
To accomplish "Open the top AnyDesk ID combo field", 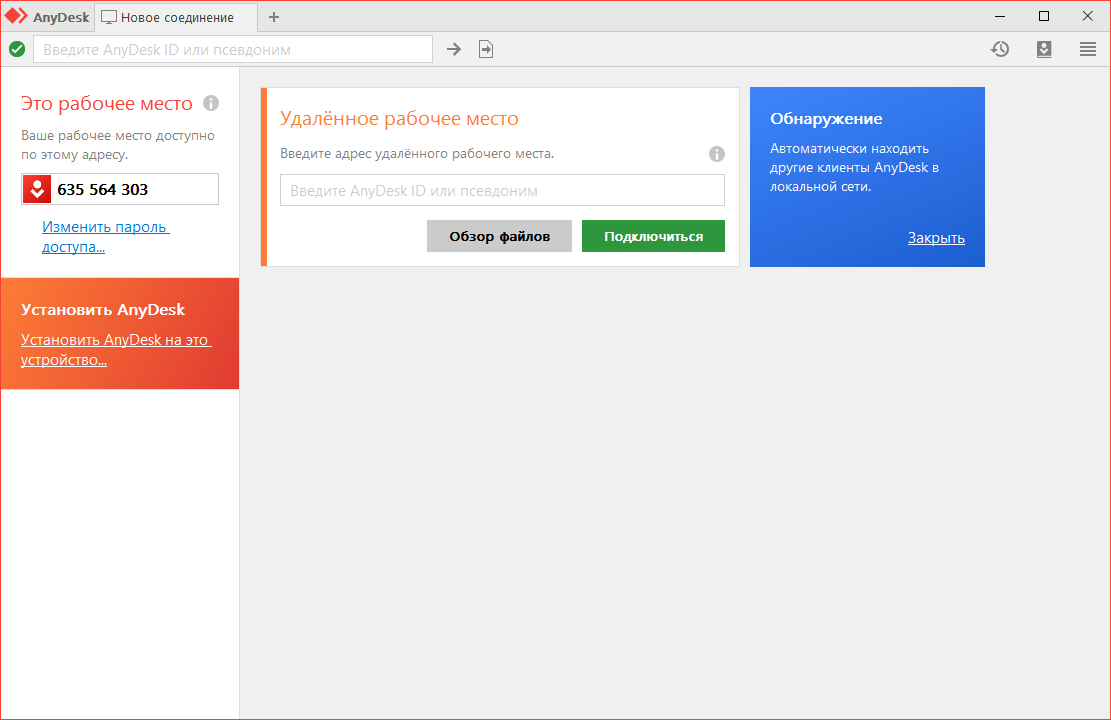I will point(232,48).
